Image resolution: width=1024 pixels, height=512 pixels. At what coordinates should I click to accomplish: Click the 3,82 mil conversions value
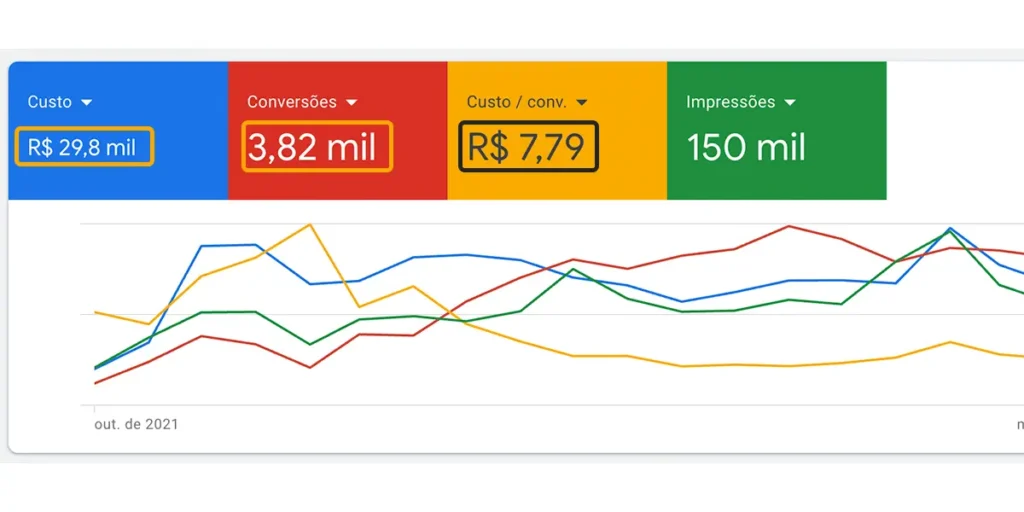point(316,148)
